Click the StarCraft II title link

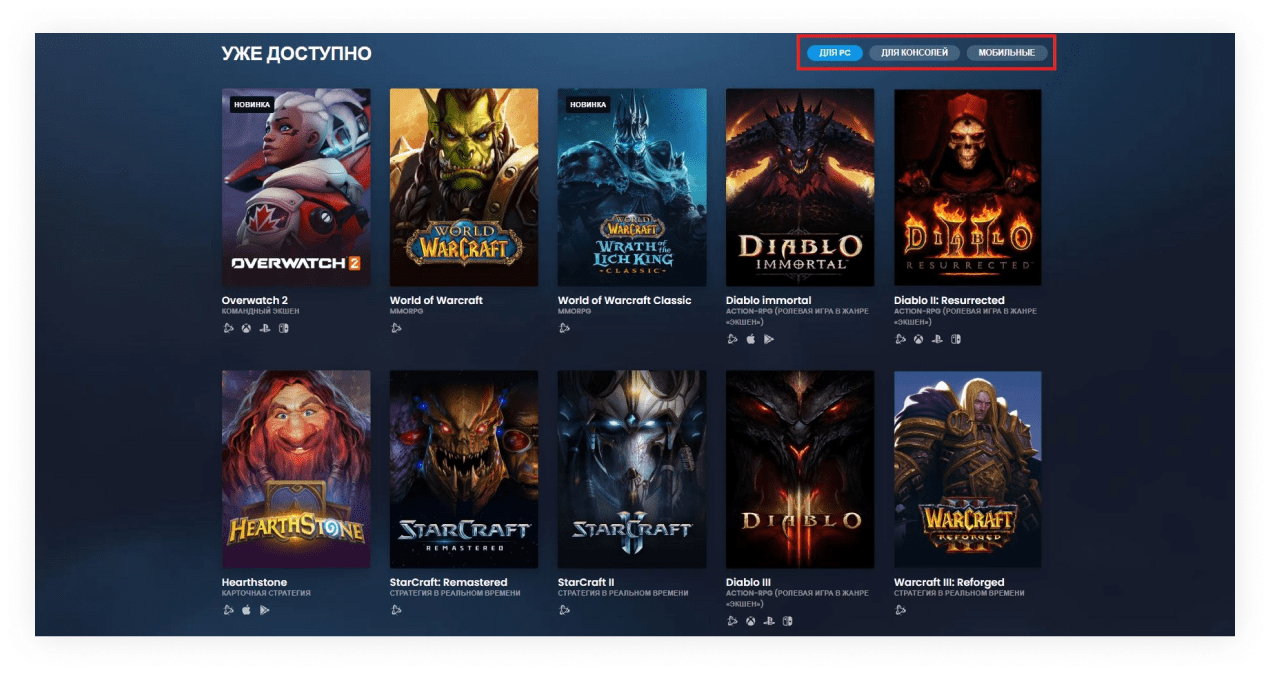pos(586,582)
